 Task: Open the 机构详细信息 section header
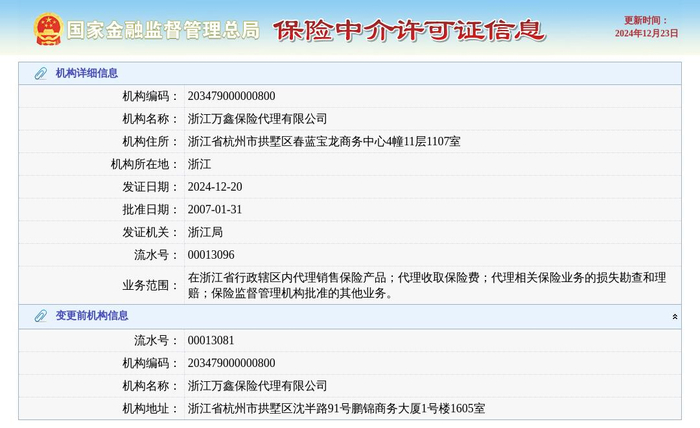(350, 73)
